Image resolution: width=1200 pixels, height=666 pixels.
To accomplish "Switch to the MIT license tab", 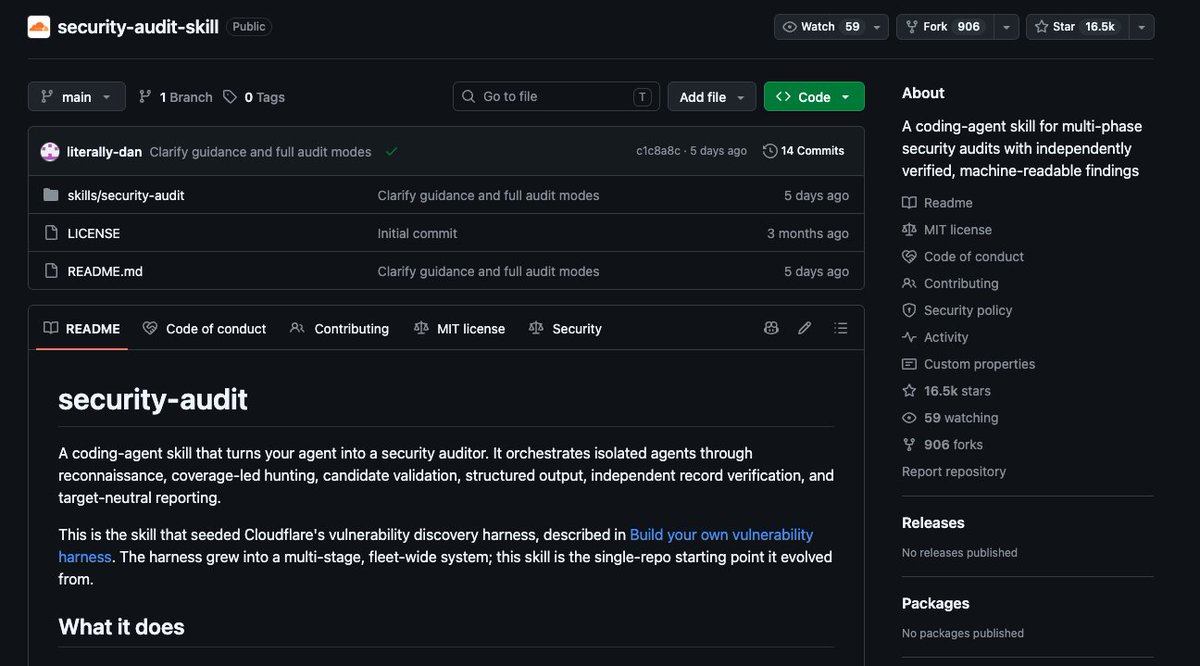I will 459,328.
